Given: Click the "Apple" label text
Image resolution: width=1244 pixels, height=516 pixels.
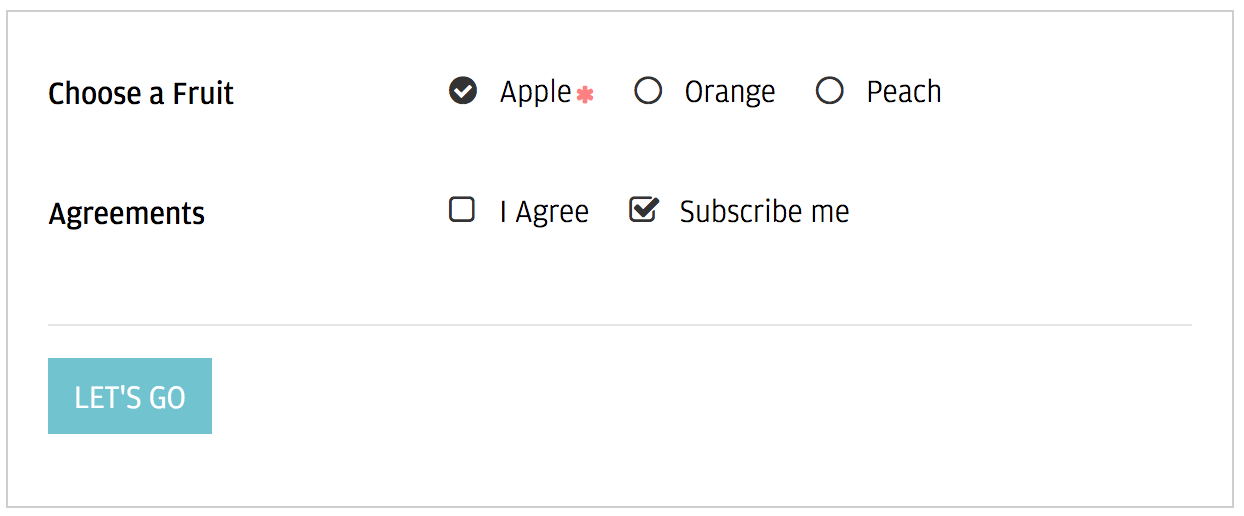Looking at the screenshot, I should click(x=536, y=92).
